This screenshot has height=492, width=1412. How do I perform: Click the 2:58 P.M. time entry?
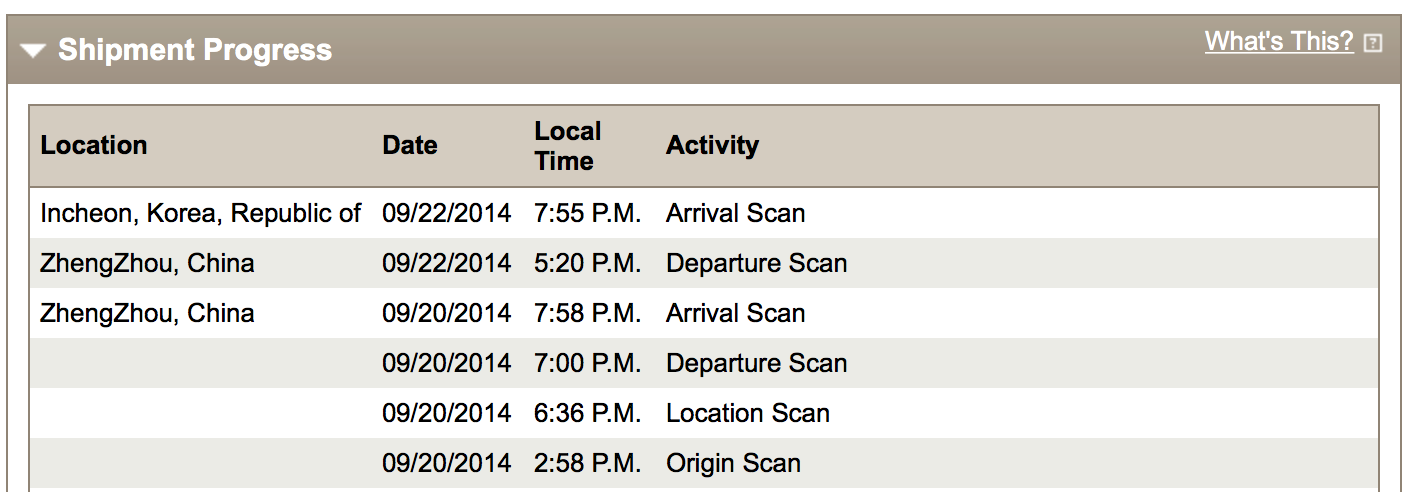click(587, 463)
